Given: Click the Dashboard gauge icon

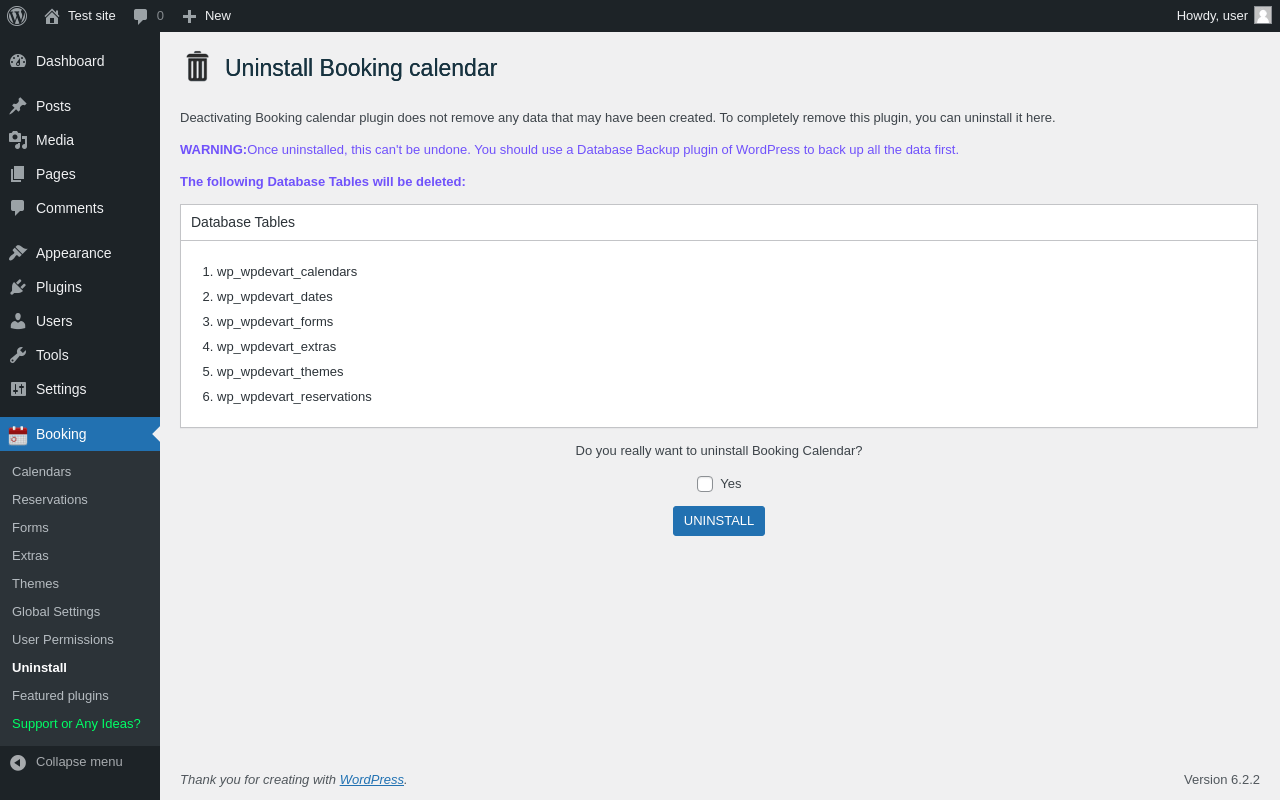Looking at the screenshot, I should [x=18, y=61].
